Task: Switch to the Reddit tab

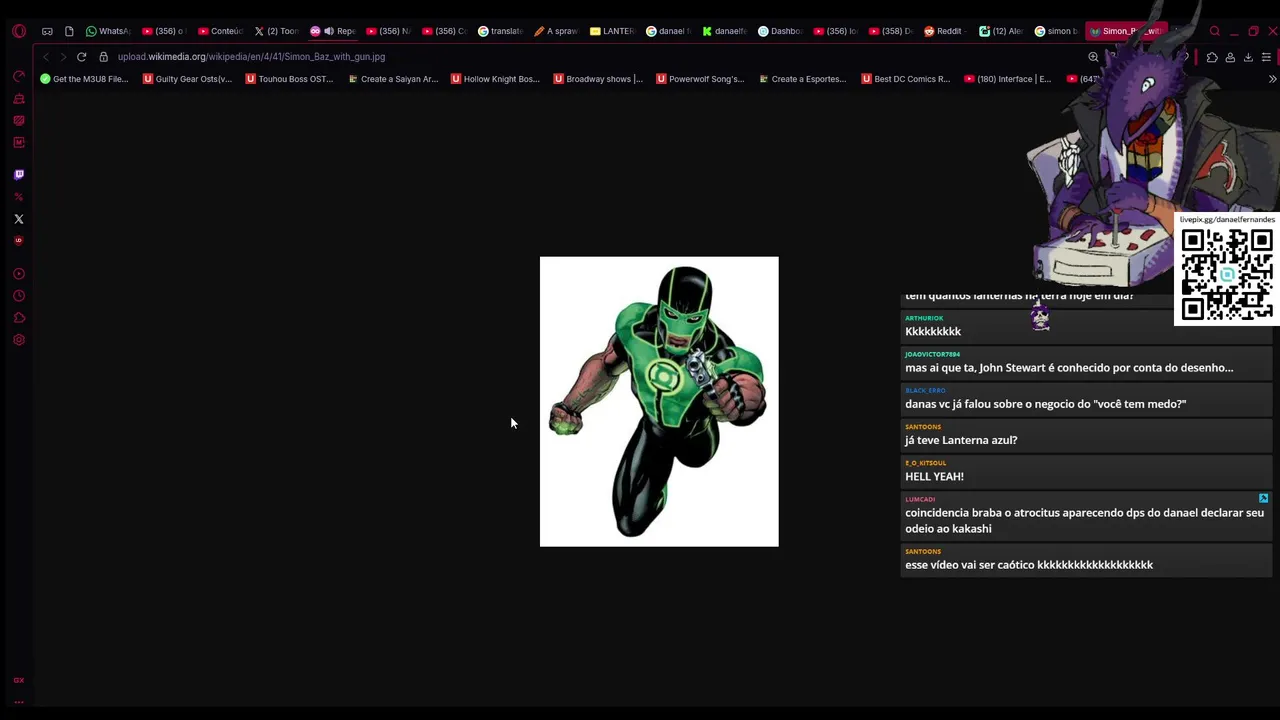Action: tap(944, 31)
